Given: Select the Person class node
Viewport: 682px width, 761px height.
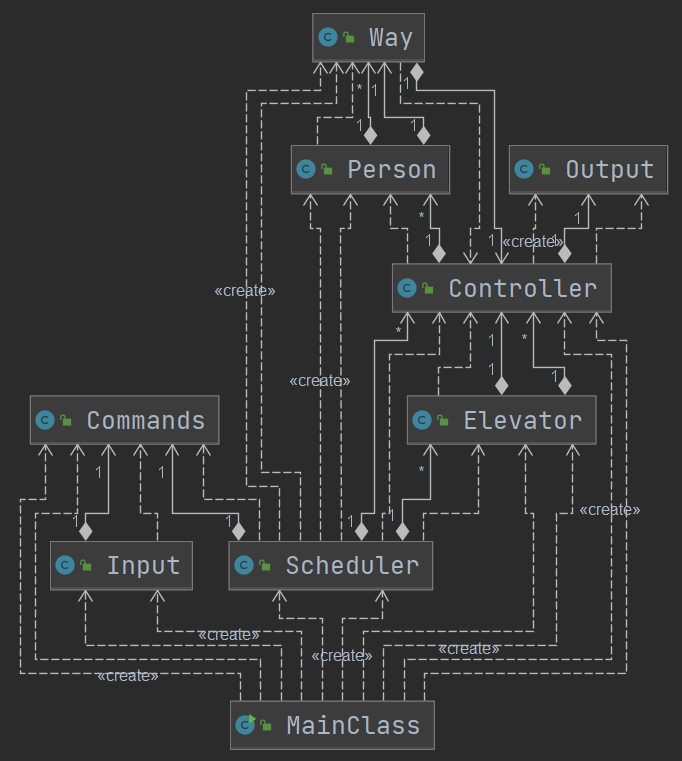Looking at the screenshot, I should tap(370, 169).
